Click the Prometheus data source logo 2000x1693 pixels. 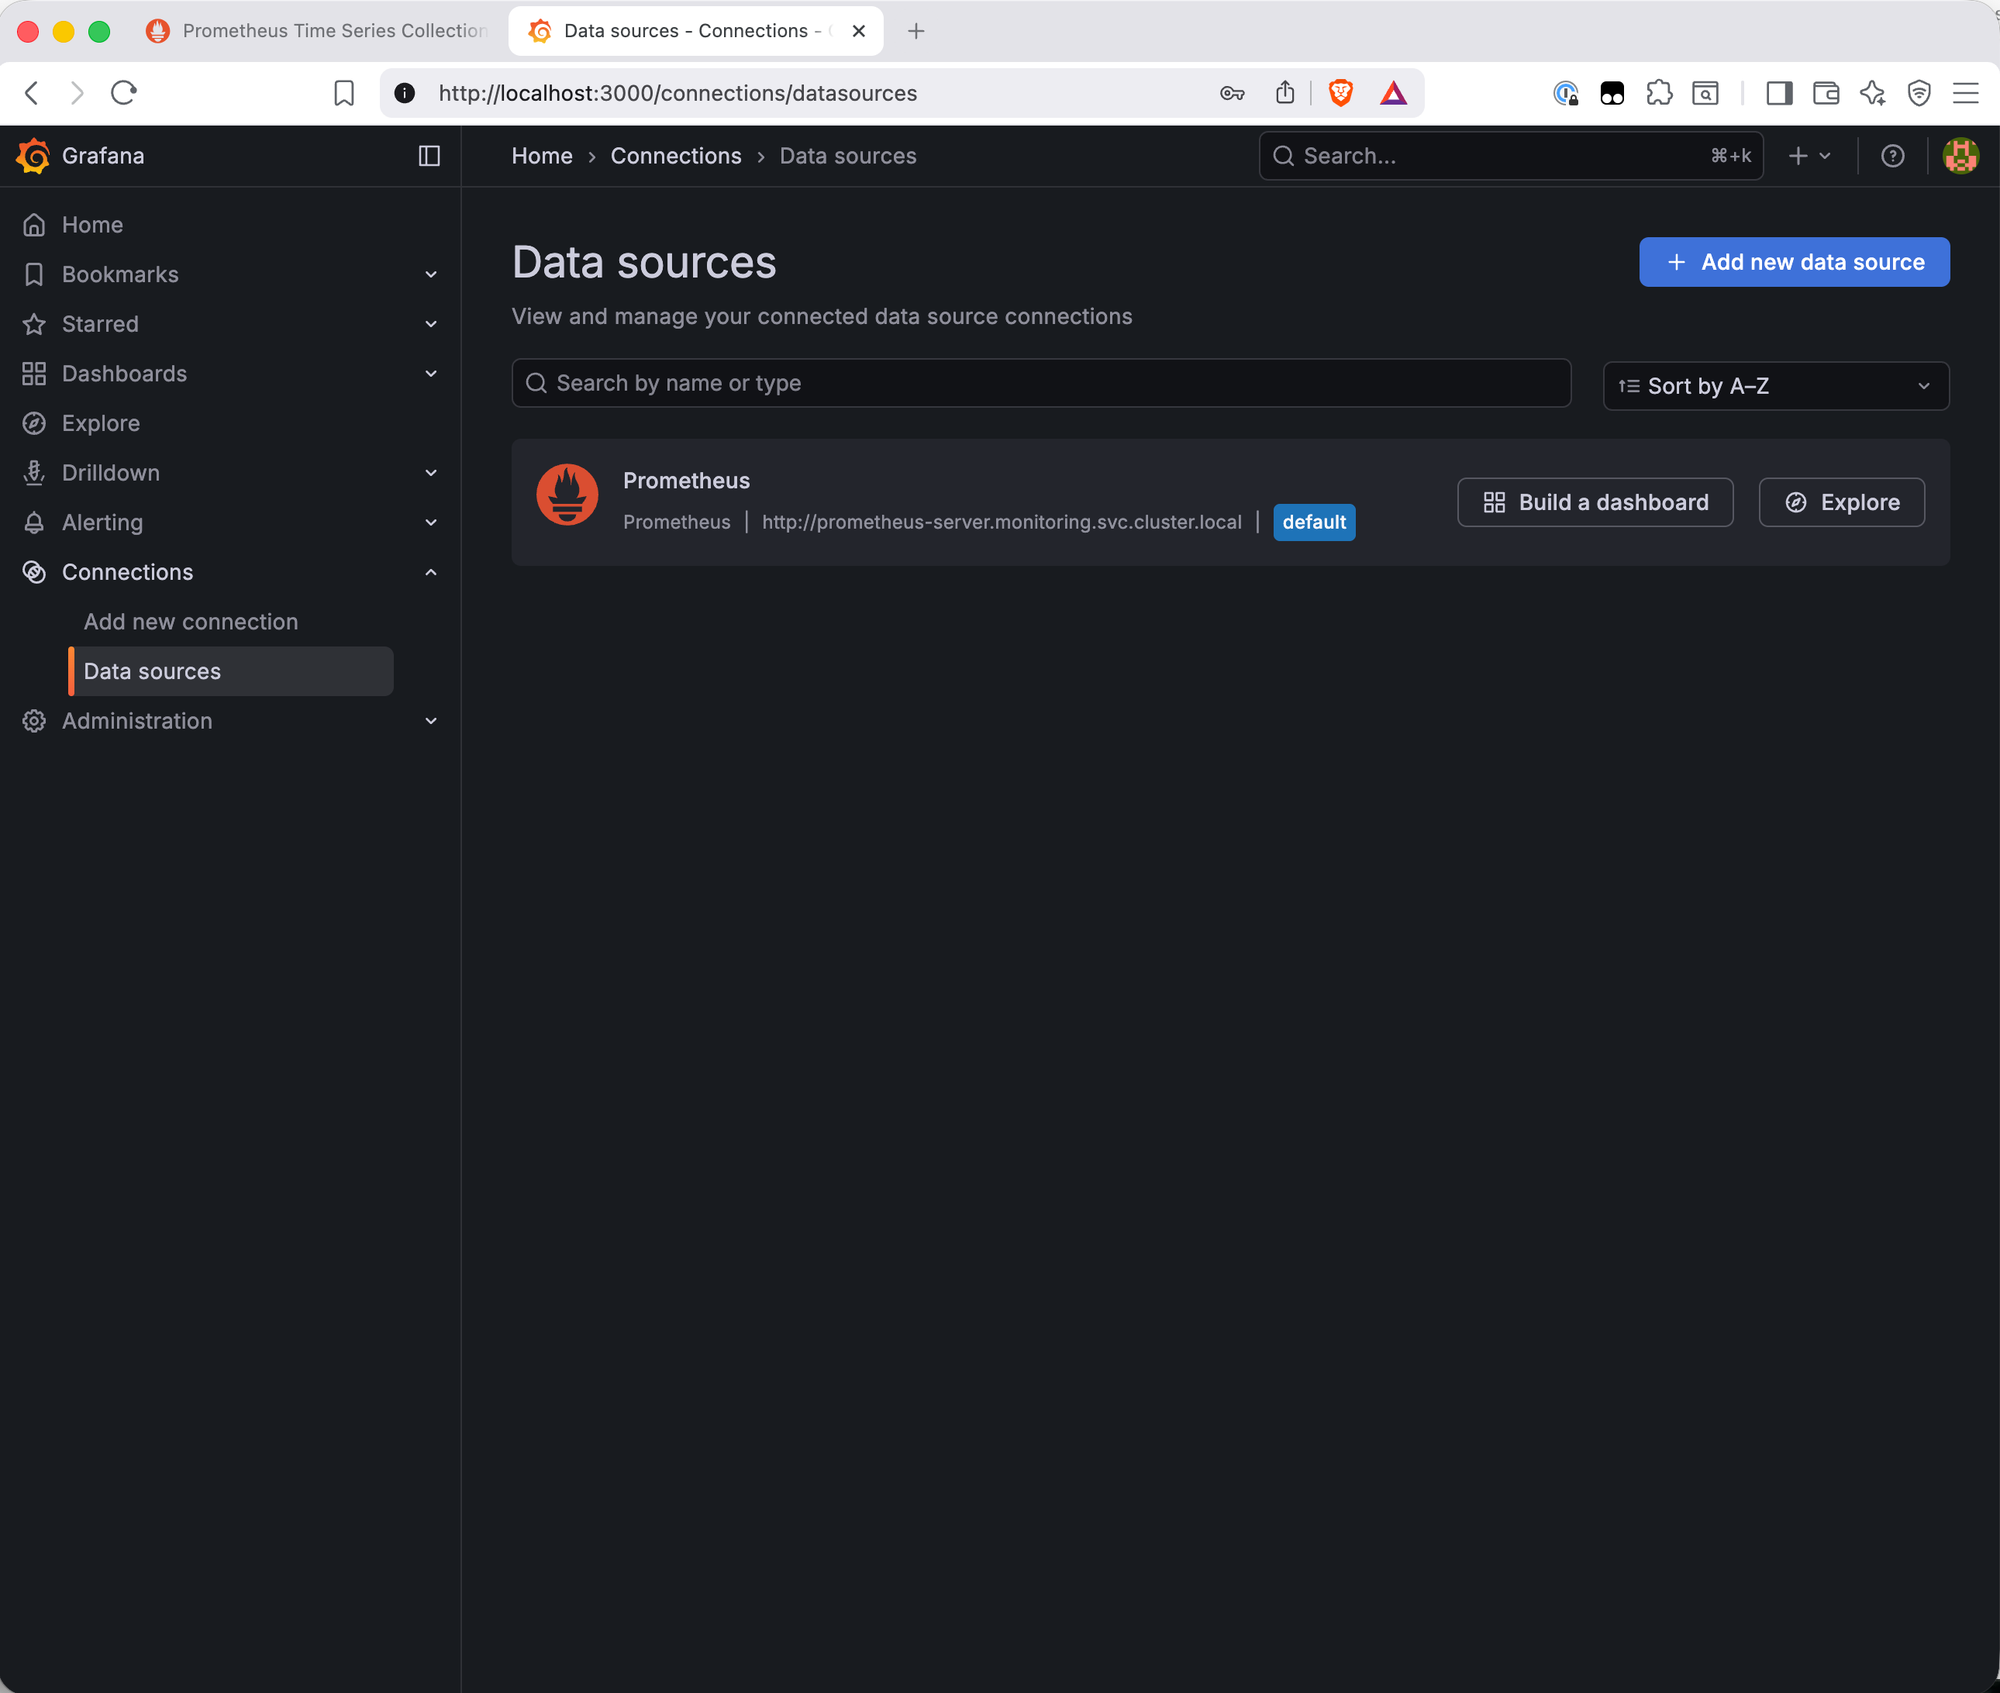point(567,494)
